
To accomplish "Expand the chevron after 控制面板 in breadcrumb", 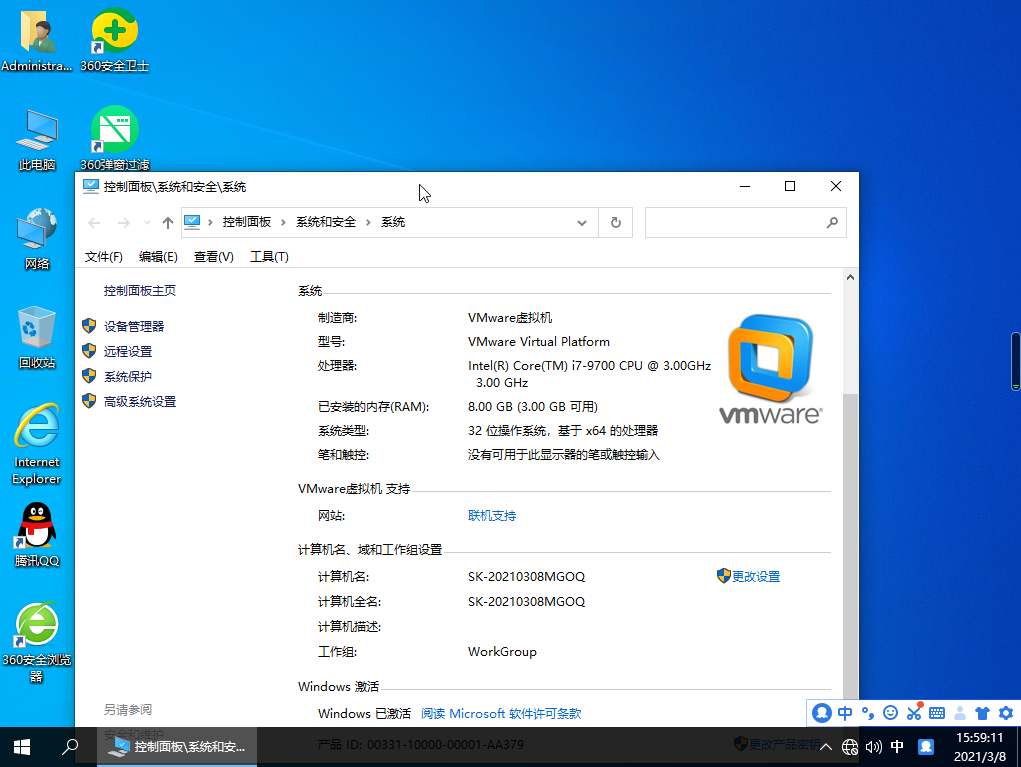I will [x=283, y=223].
